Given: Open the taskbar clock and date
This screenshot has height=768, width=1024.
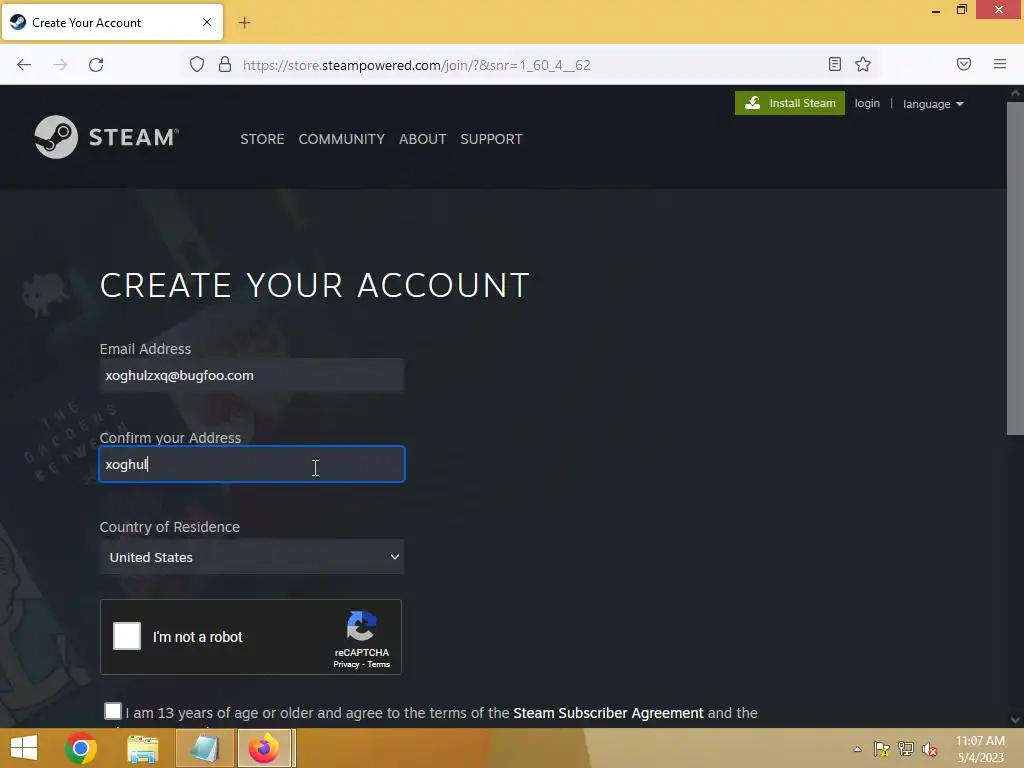Looking at the screenshot, I should coord(980,749).
